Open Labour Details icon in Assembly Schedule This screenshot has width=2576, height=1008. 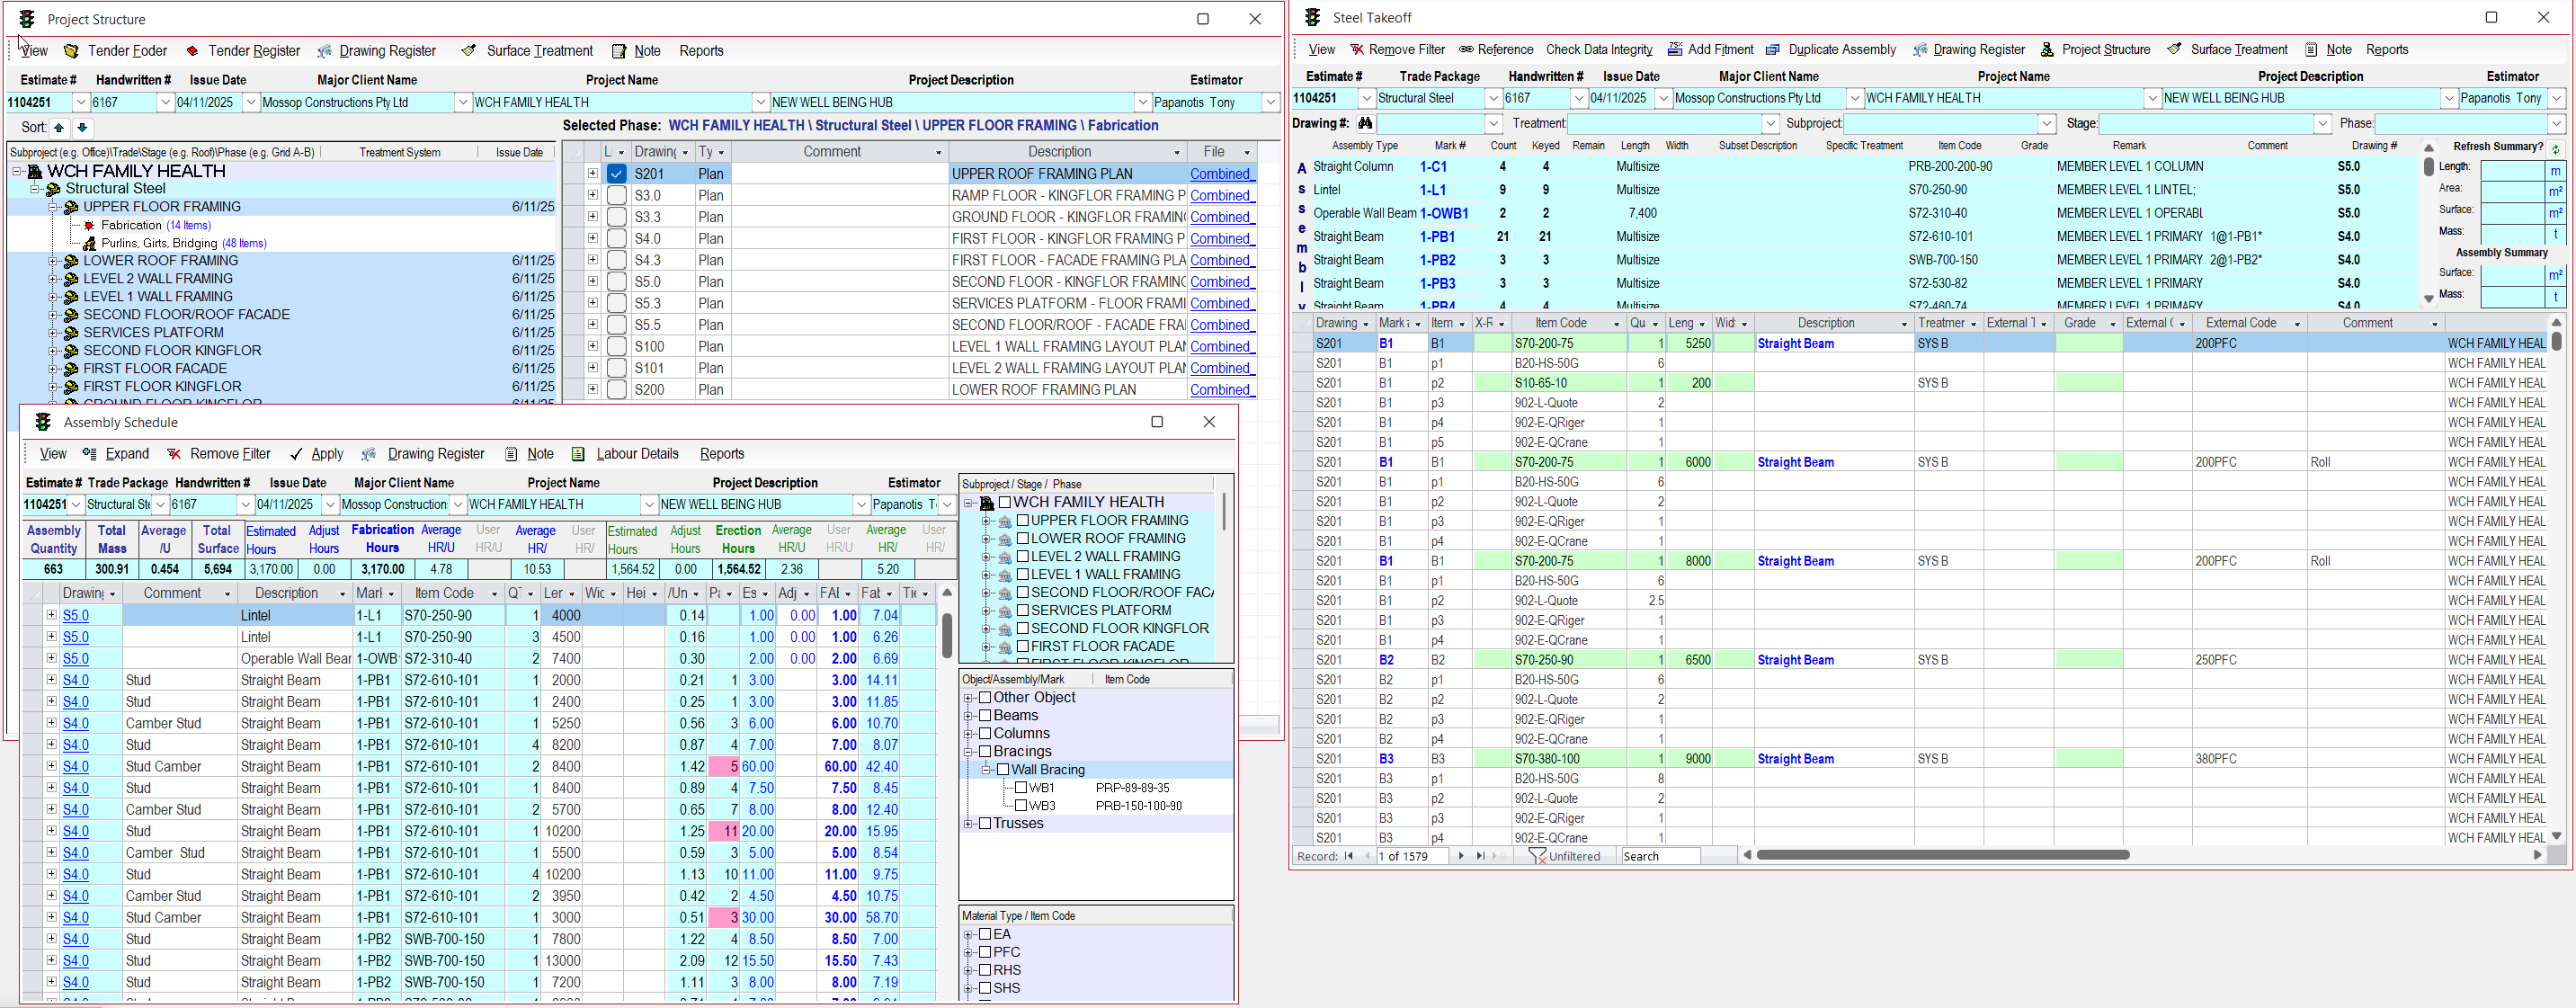click(x=578, y=454)
